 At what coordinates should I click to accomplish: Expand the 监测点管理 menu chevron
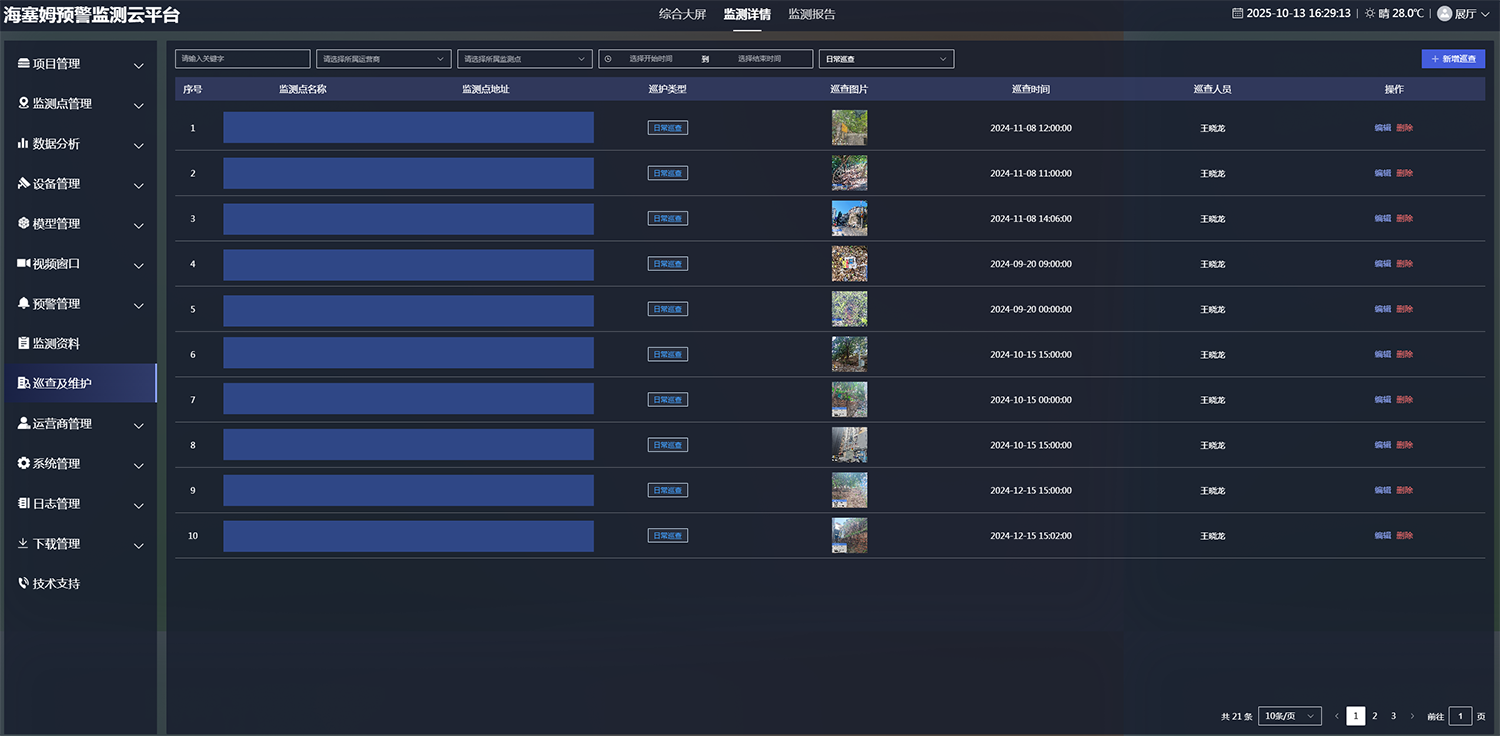tap(139, 105)
